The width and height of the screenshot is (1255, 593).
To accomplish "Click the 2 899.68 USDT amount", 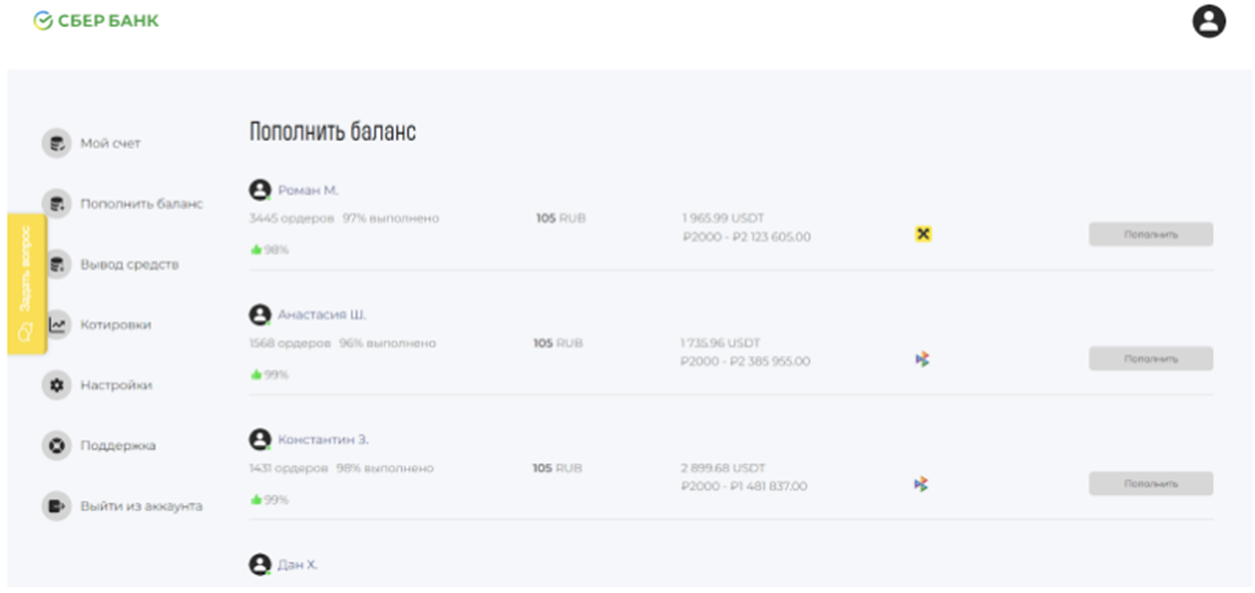I will pos(723,468).
